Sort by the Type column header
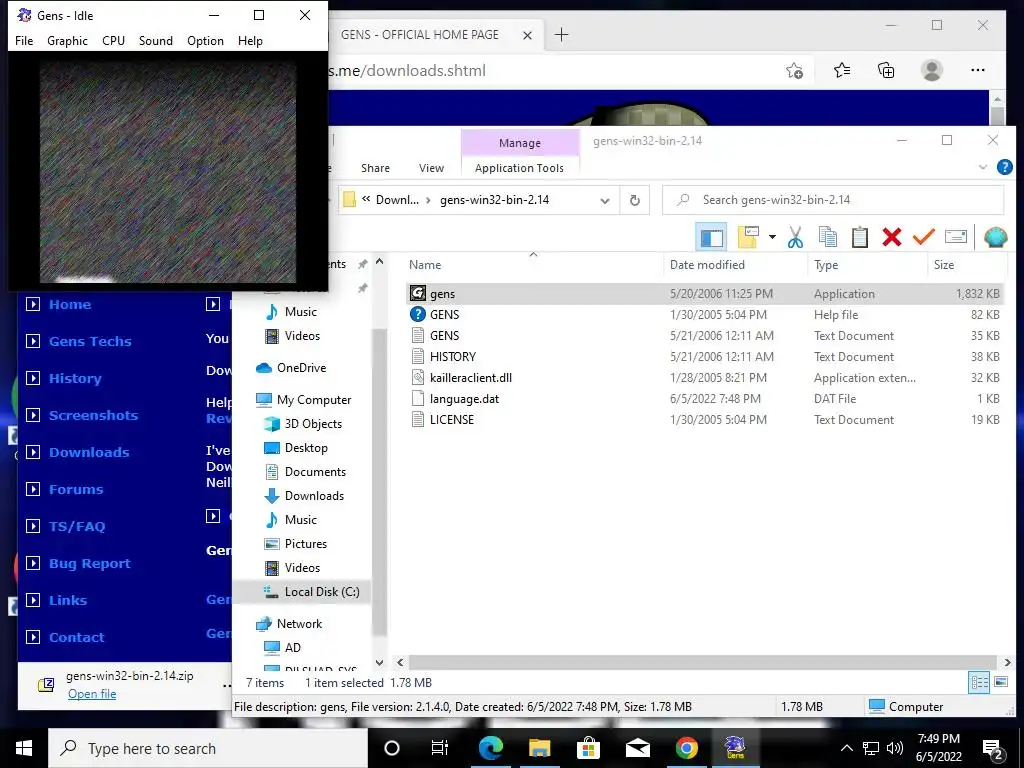This screenshot has height=768, width=1024. 826,264
